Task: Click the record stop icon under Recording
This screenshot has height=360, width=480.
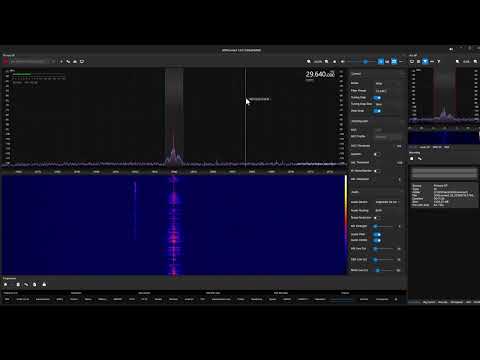Action: click(x=412, y=159)
